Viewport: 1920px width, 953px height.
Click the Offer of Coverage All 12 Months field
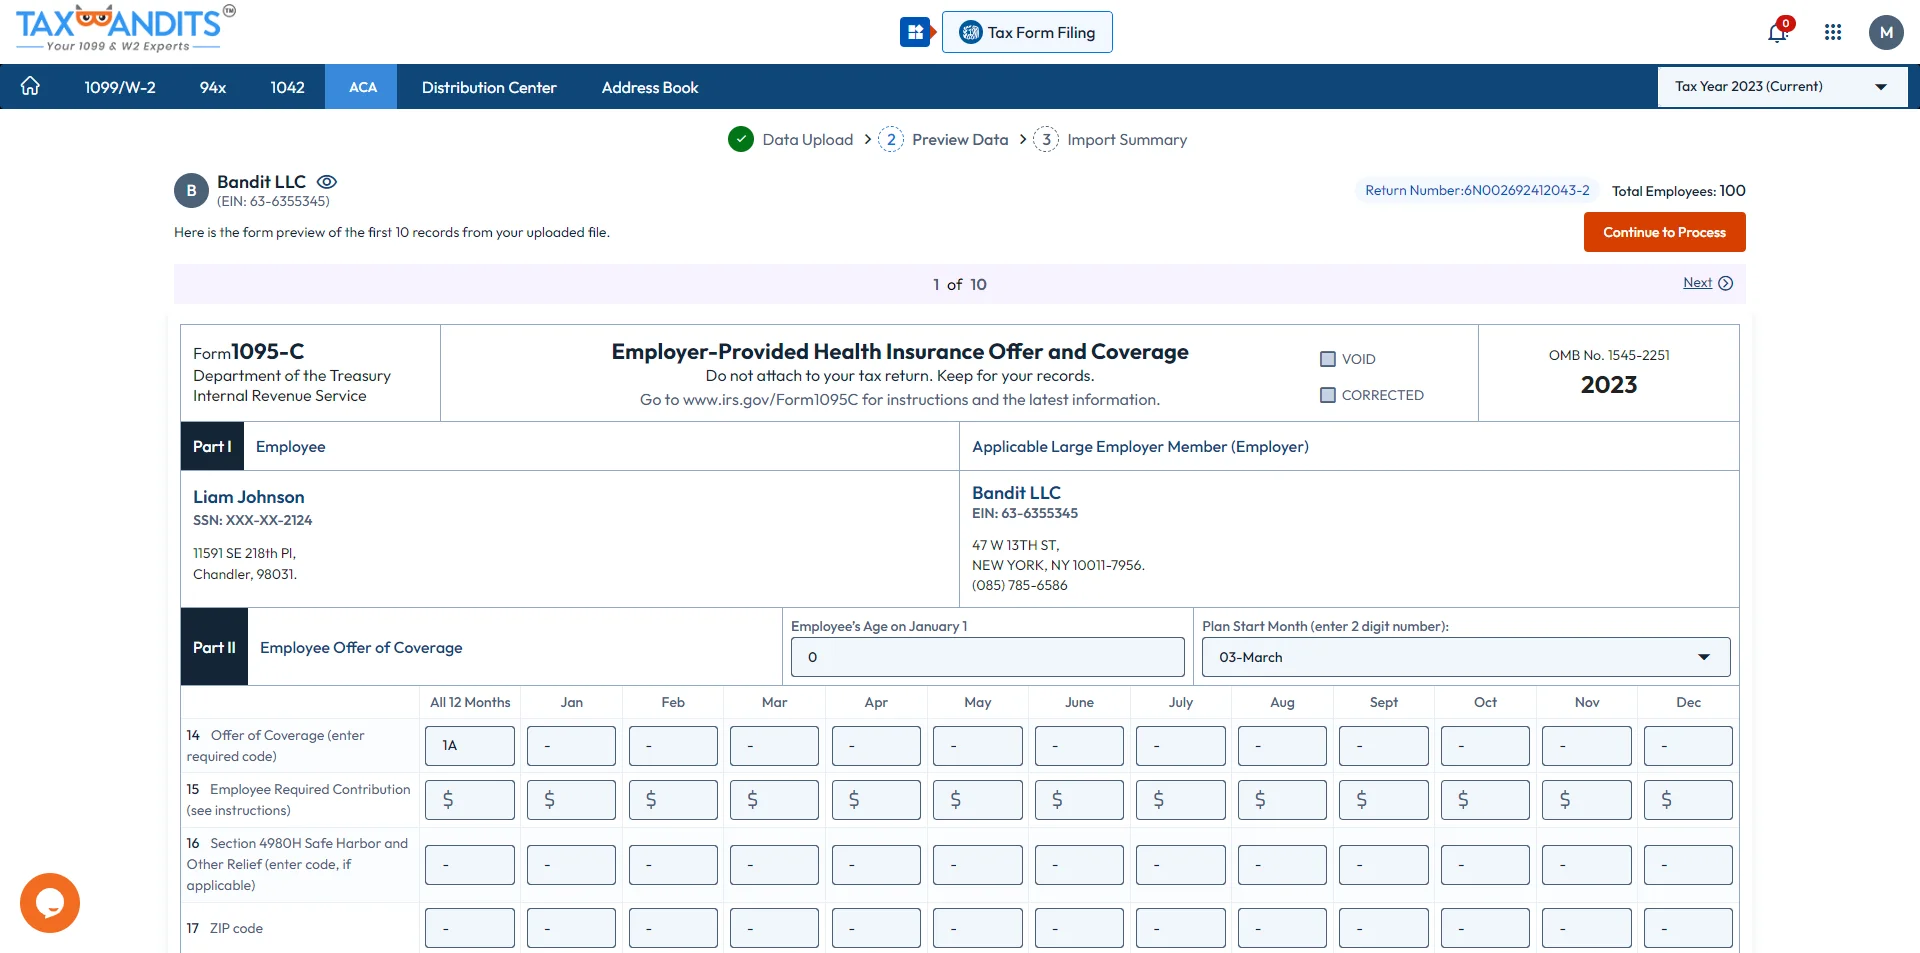point(470,746)
